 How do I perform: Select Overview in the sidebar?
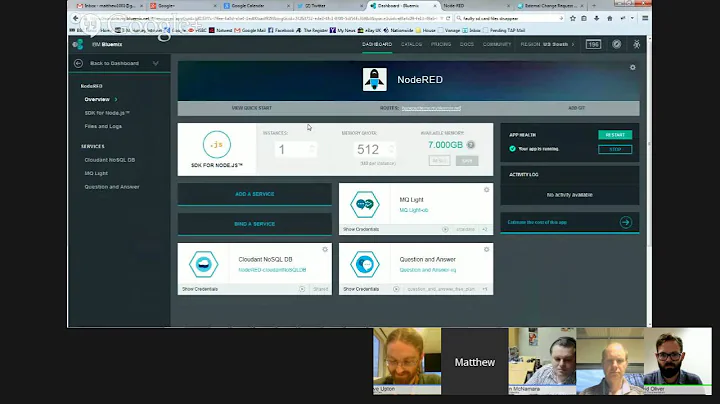pos(97,99)
